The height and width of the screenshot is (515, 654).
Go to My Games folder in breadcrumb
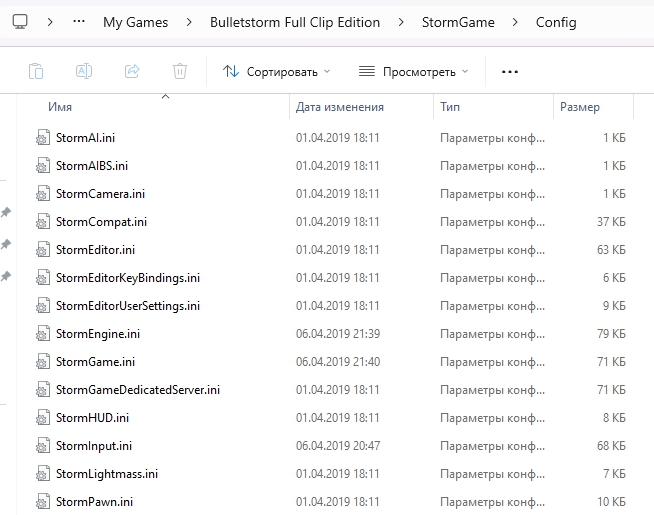pos(136,22)
